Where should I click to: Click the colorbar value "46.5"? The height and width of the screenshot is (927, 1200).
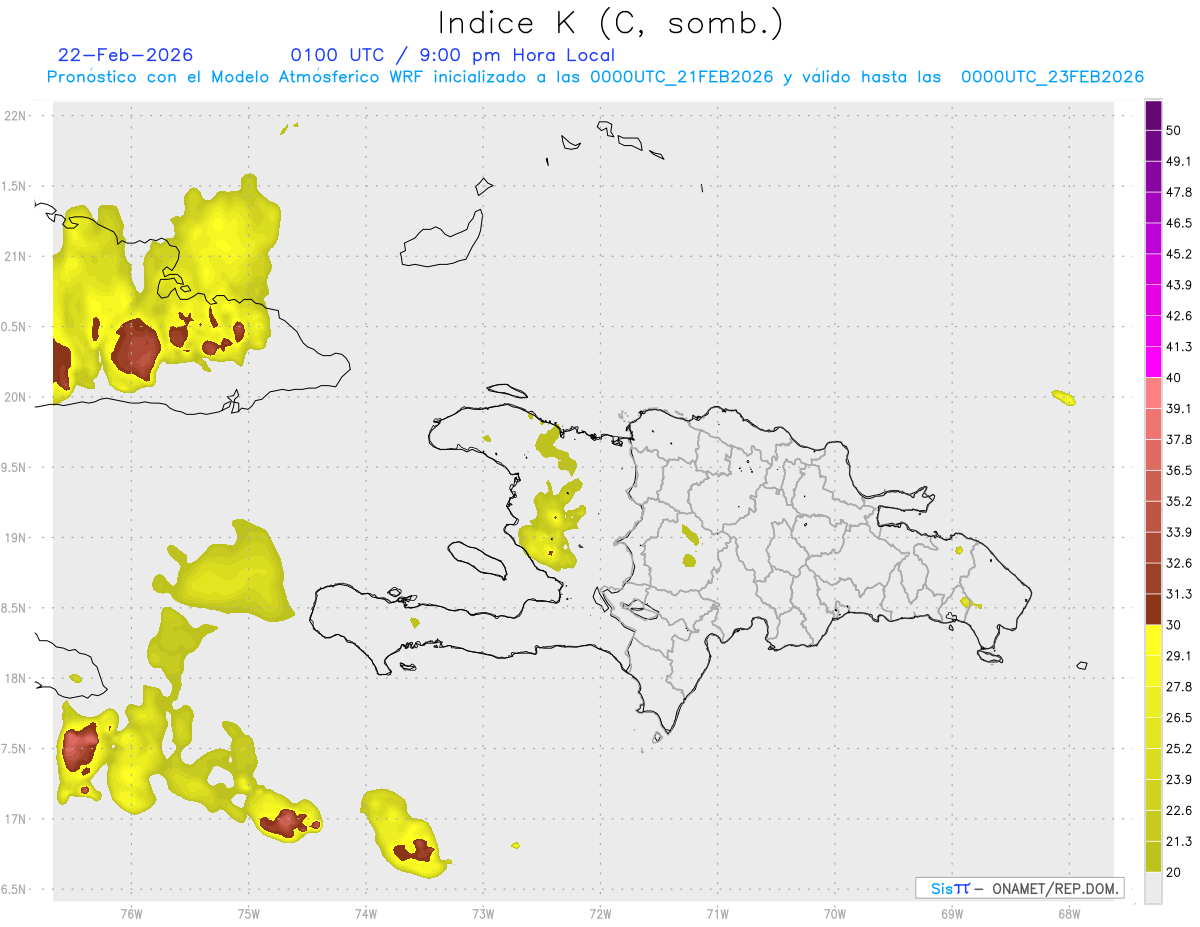(1179, 224)
